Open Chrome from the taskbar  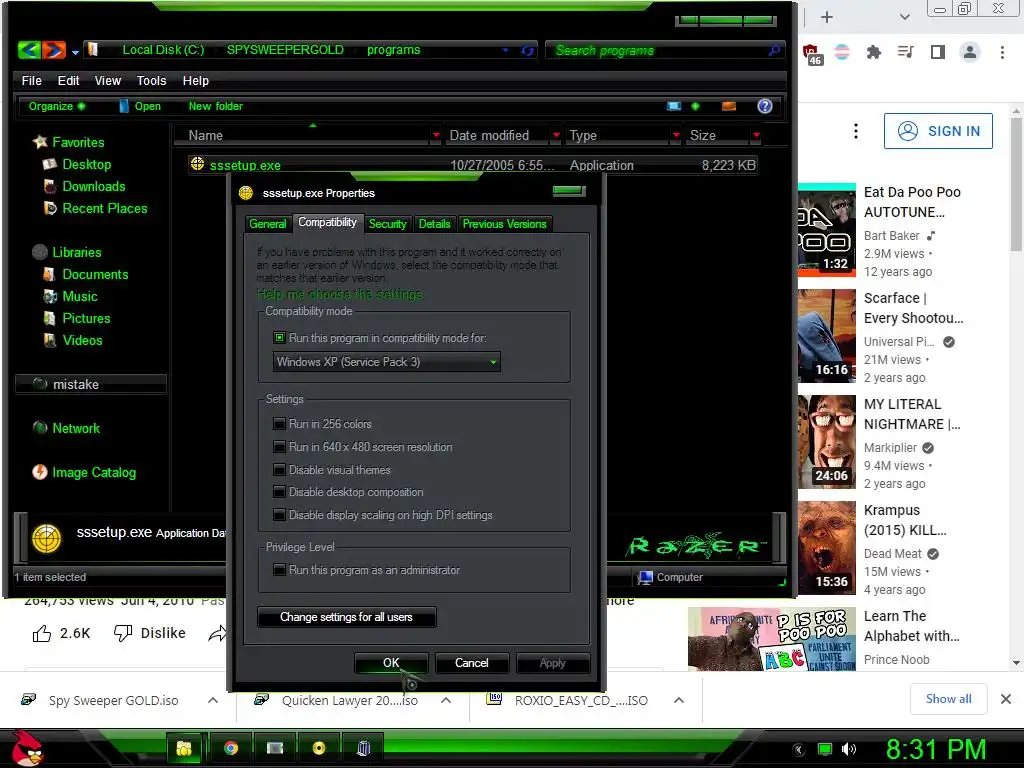coord(231,748)
